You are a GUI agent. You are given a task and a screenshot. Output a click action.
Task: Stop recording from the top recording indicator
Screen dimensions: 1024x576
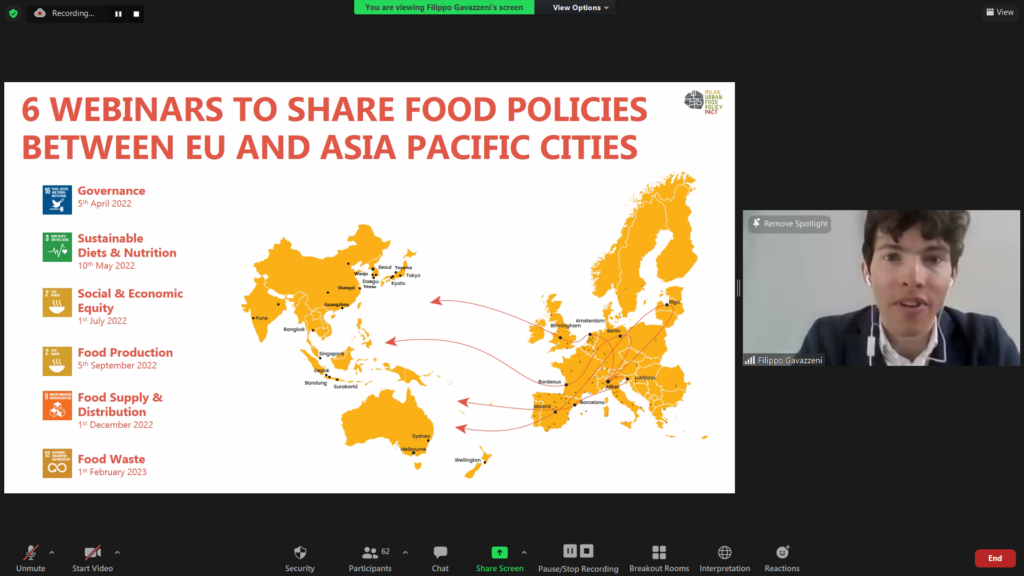[136, 14]
